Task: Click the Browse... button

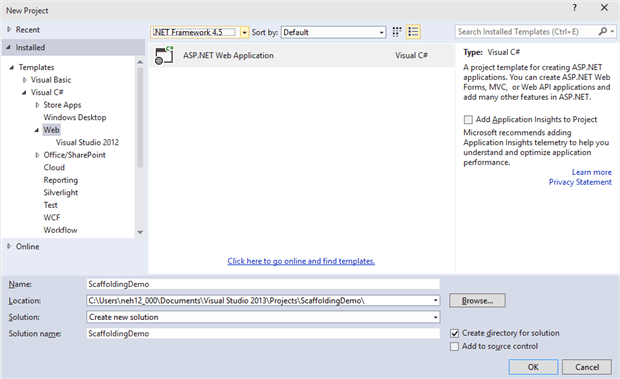Action: 477,301
